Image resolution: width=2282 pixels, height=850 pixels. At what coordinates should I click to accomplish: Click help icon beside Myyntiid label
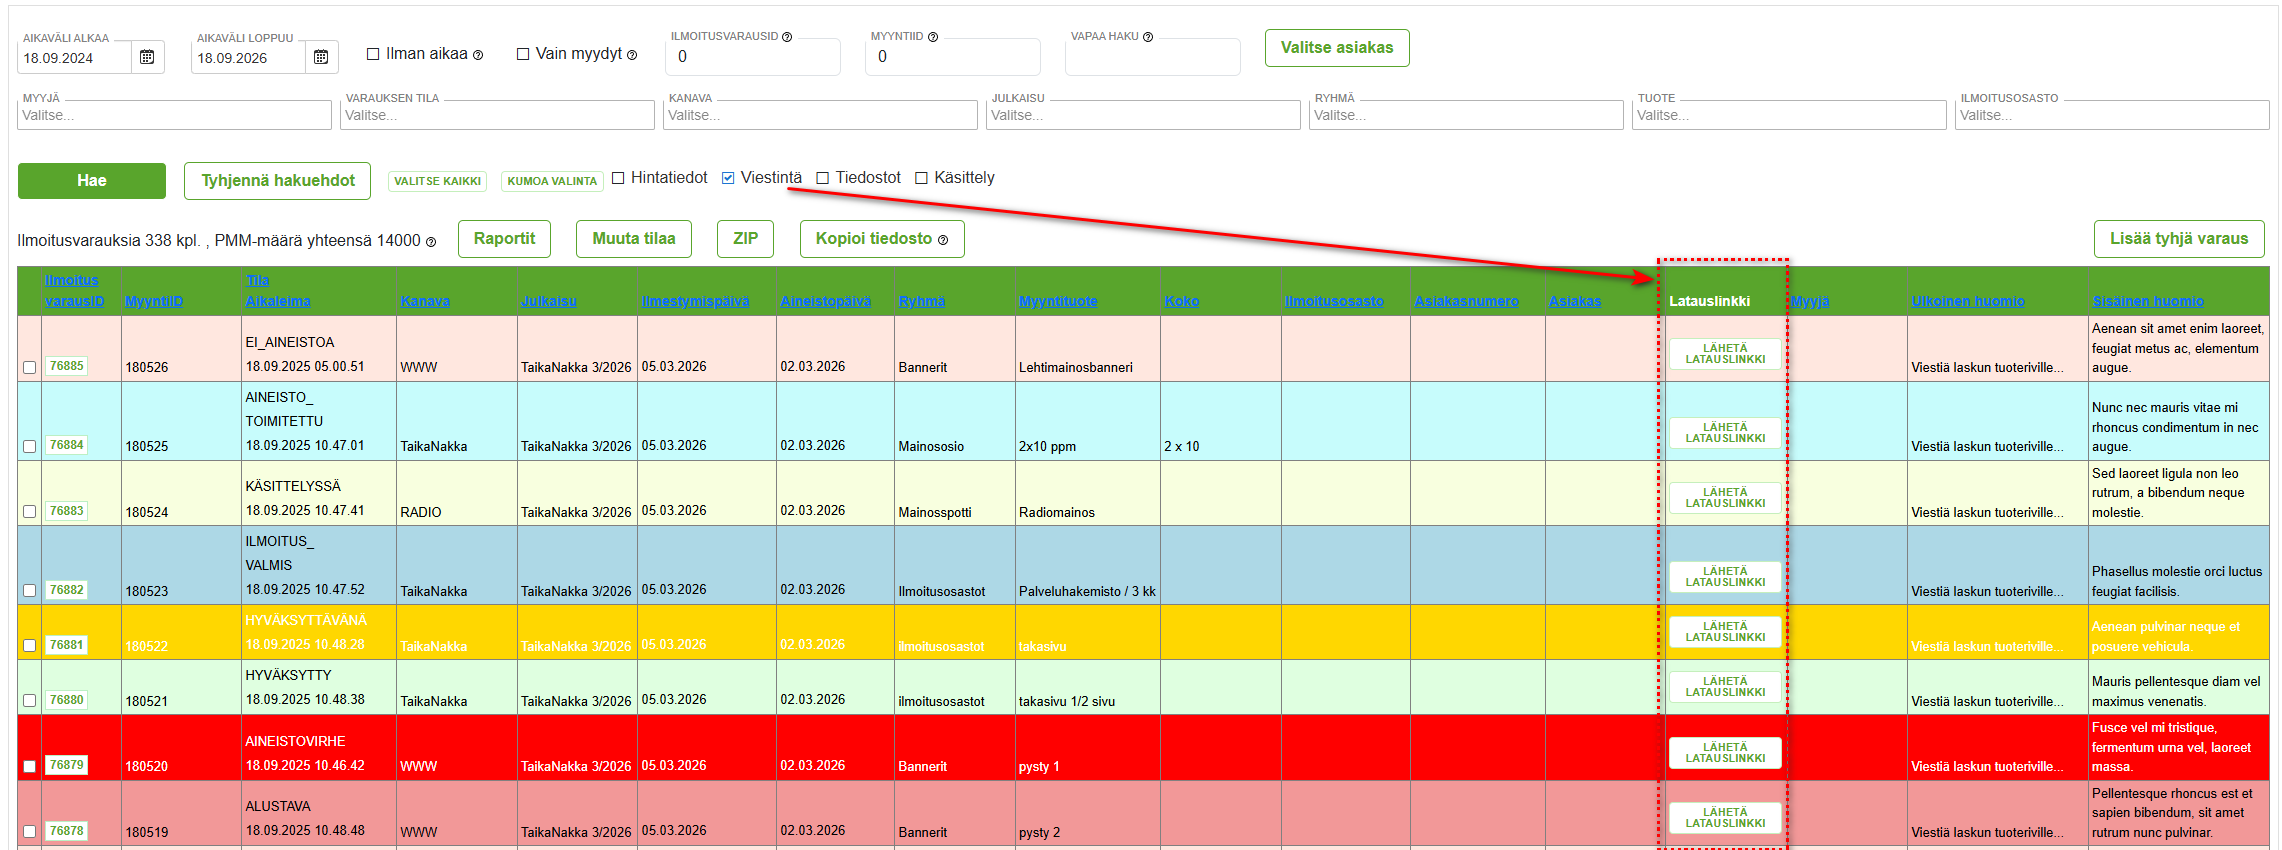(x=933, y=37)
